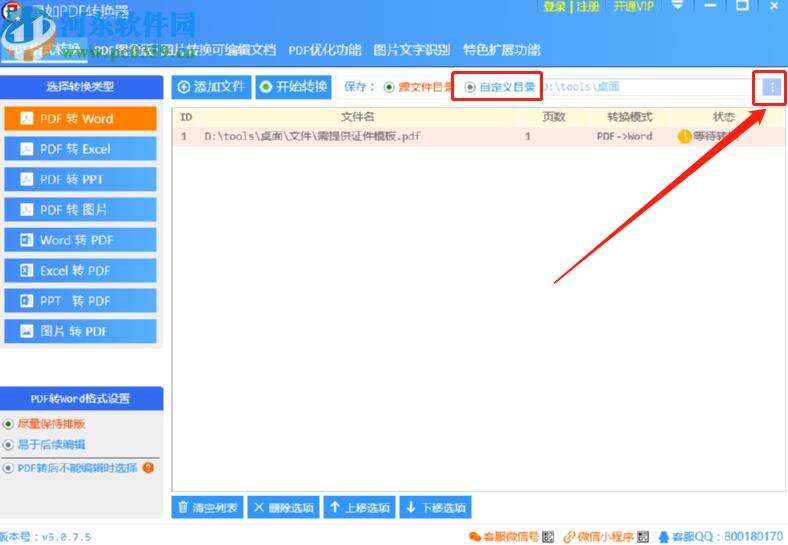Screen dimensions: 788x545
Task: Open 客服微信号 QR code icon
Action: click(x=548, y=537)
